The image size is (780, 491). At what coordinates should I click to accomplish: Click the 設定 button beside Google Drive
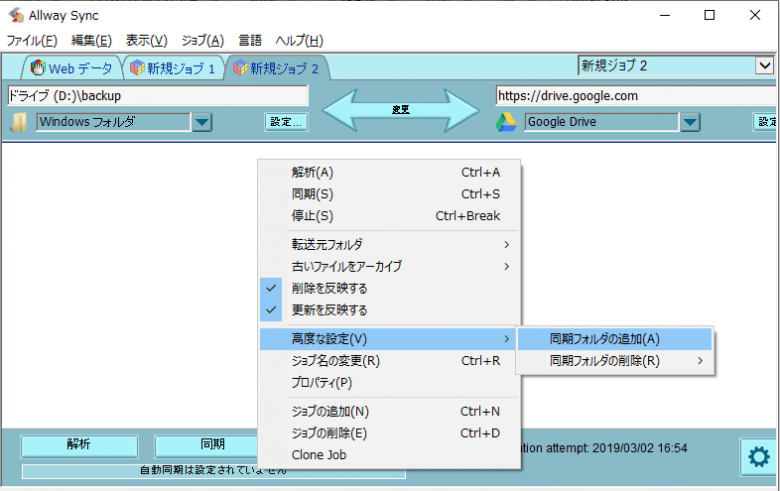click(x=765, y=122)
